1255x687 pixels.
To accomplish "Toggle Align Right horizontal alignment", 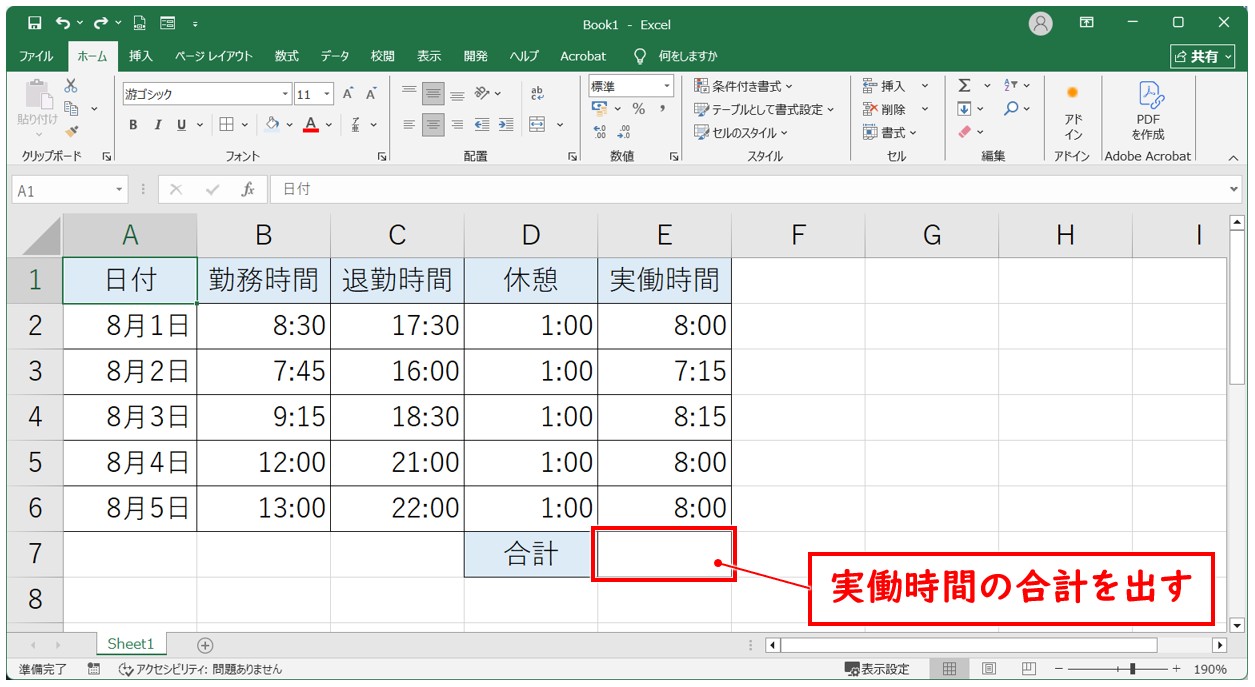I will (x=457, y=125).
